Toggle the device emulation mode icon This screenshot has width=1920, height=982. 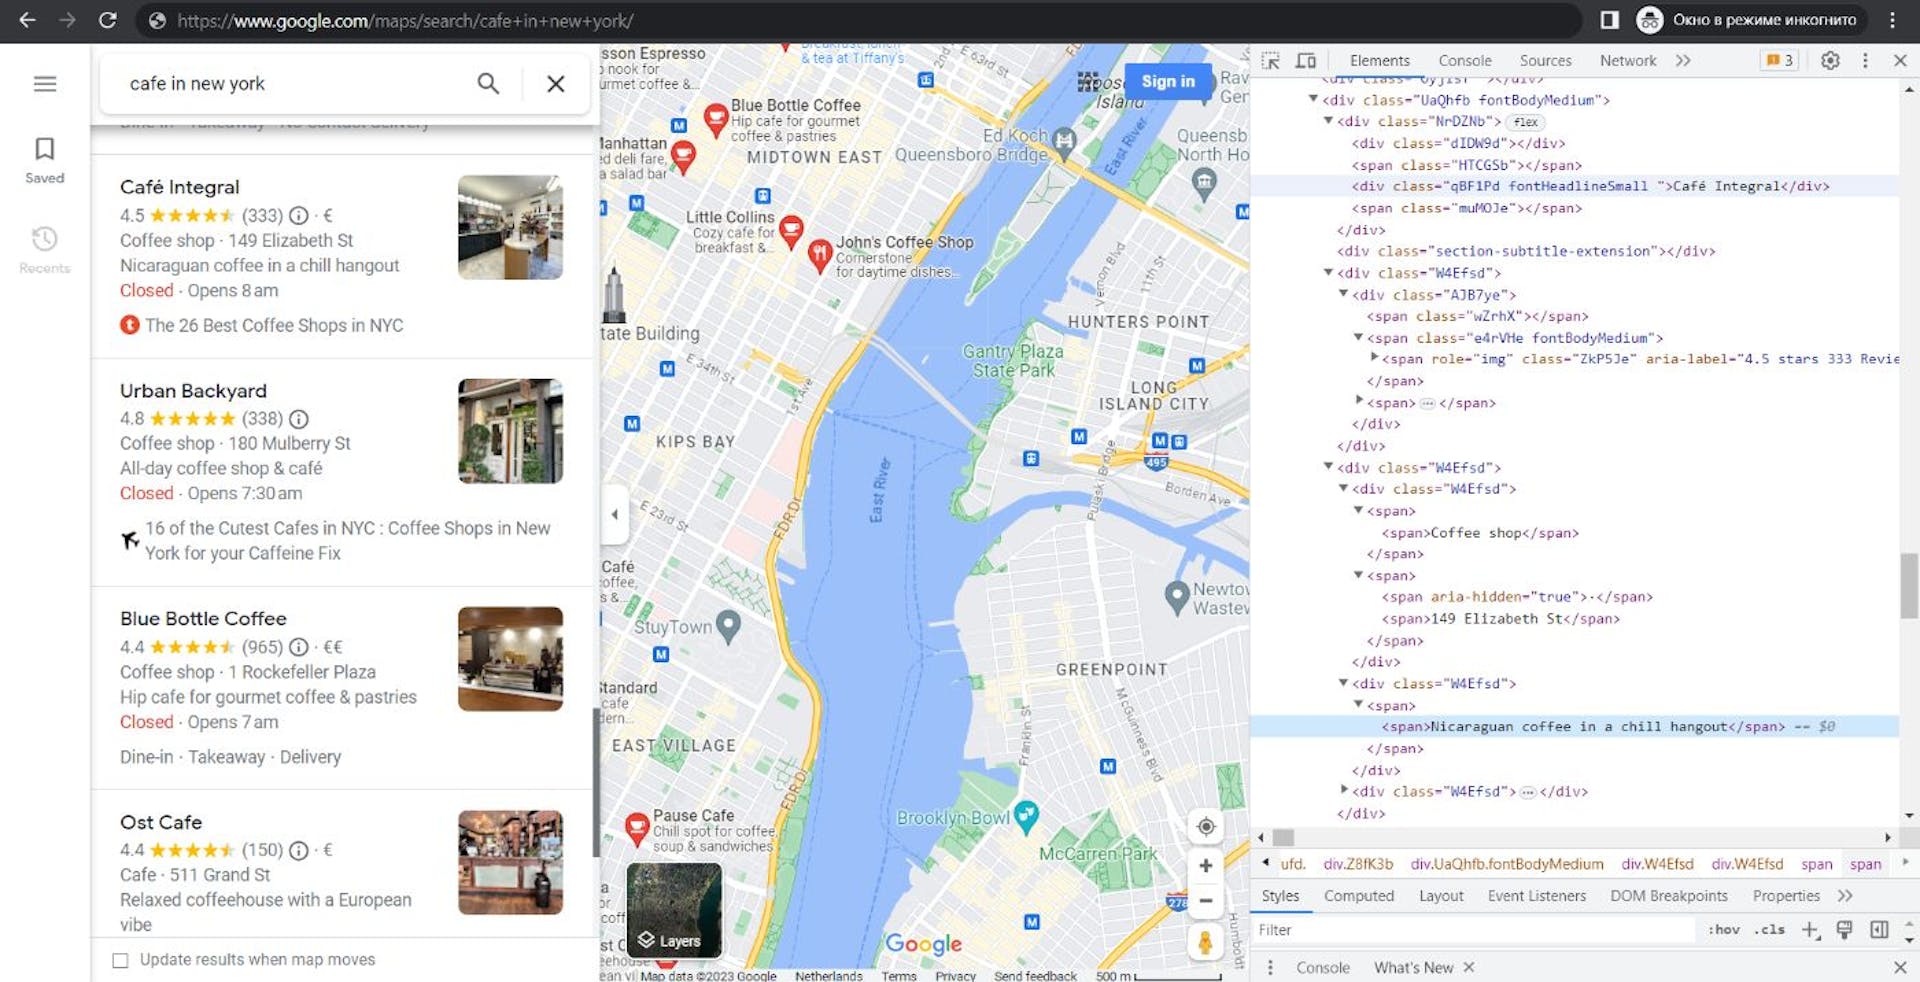tap(1306, 60)
